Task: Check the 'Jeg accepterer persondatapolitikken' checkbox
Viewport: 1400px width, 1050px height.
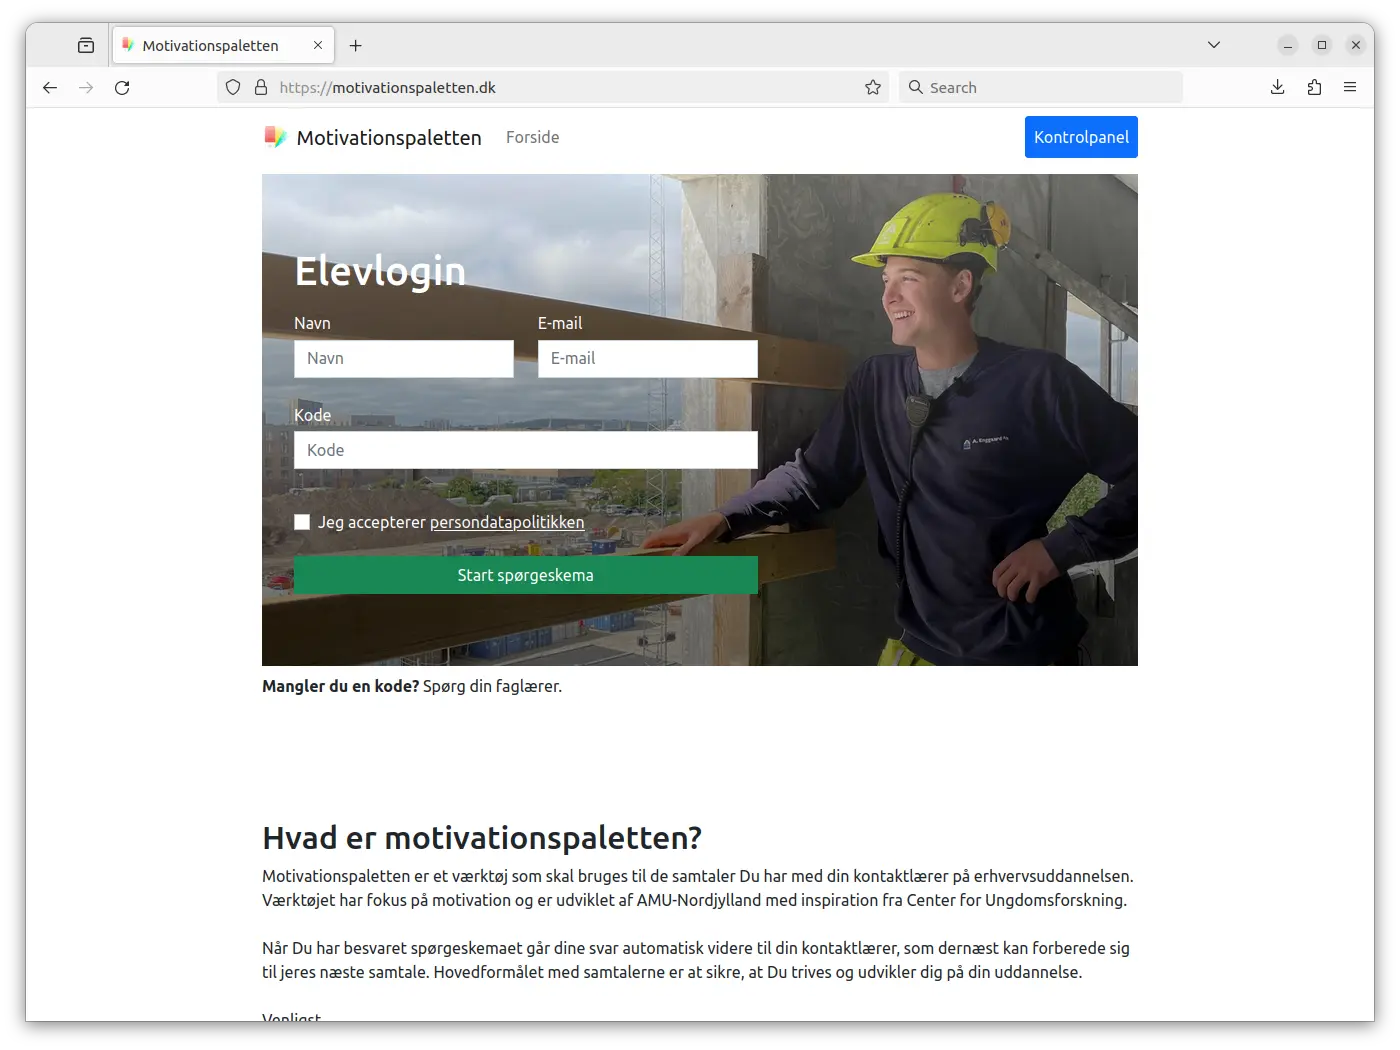Action: point(302,522)
